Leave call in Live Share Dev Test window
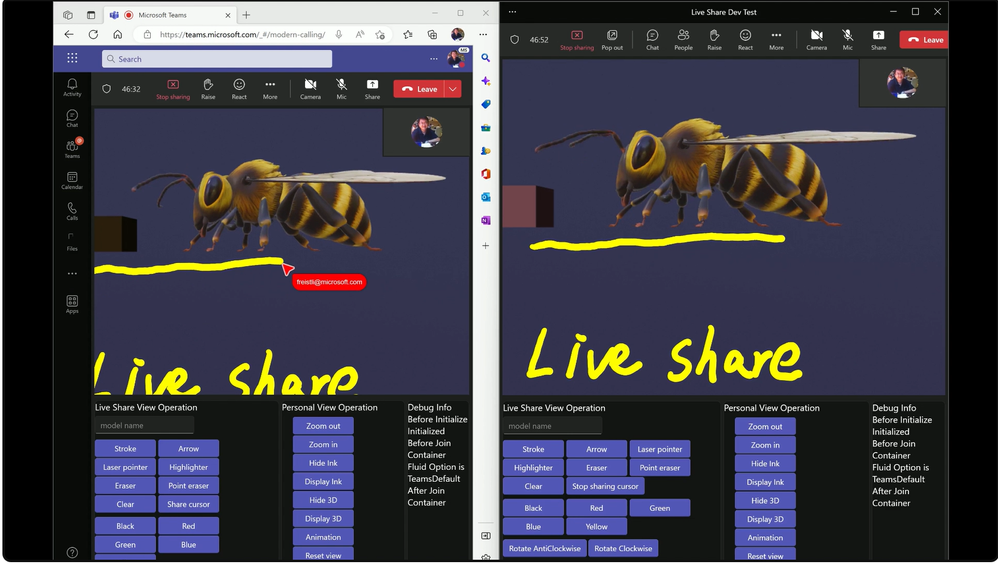 click(924, 39)
